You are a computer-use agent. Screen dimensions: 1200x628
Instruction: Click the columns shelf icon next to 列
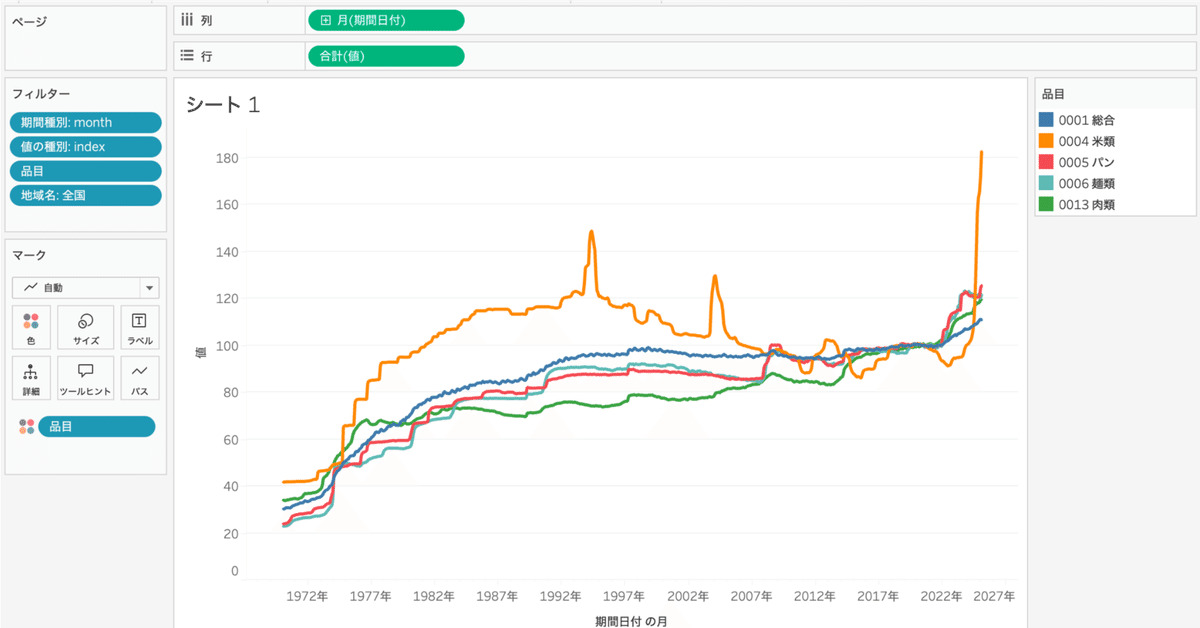point(186,19)
